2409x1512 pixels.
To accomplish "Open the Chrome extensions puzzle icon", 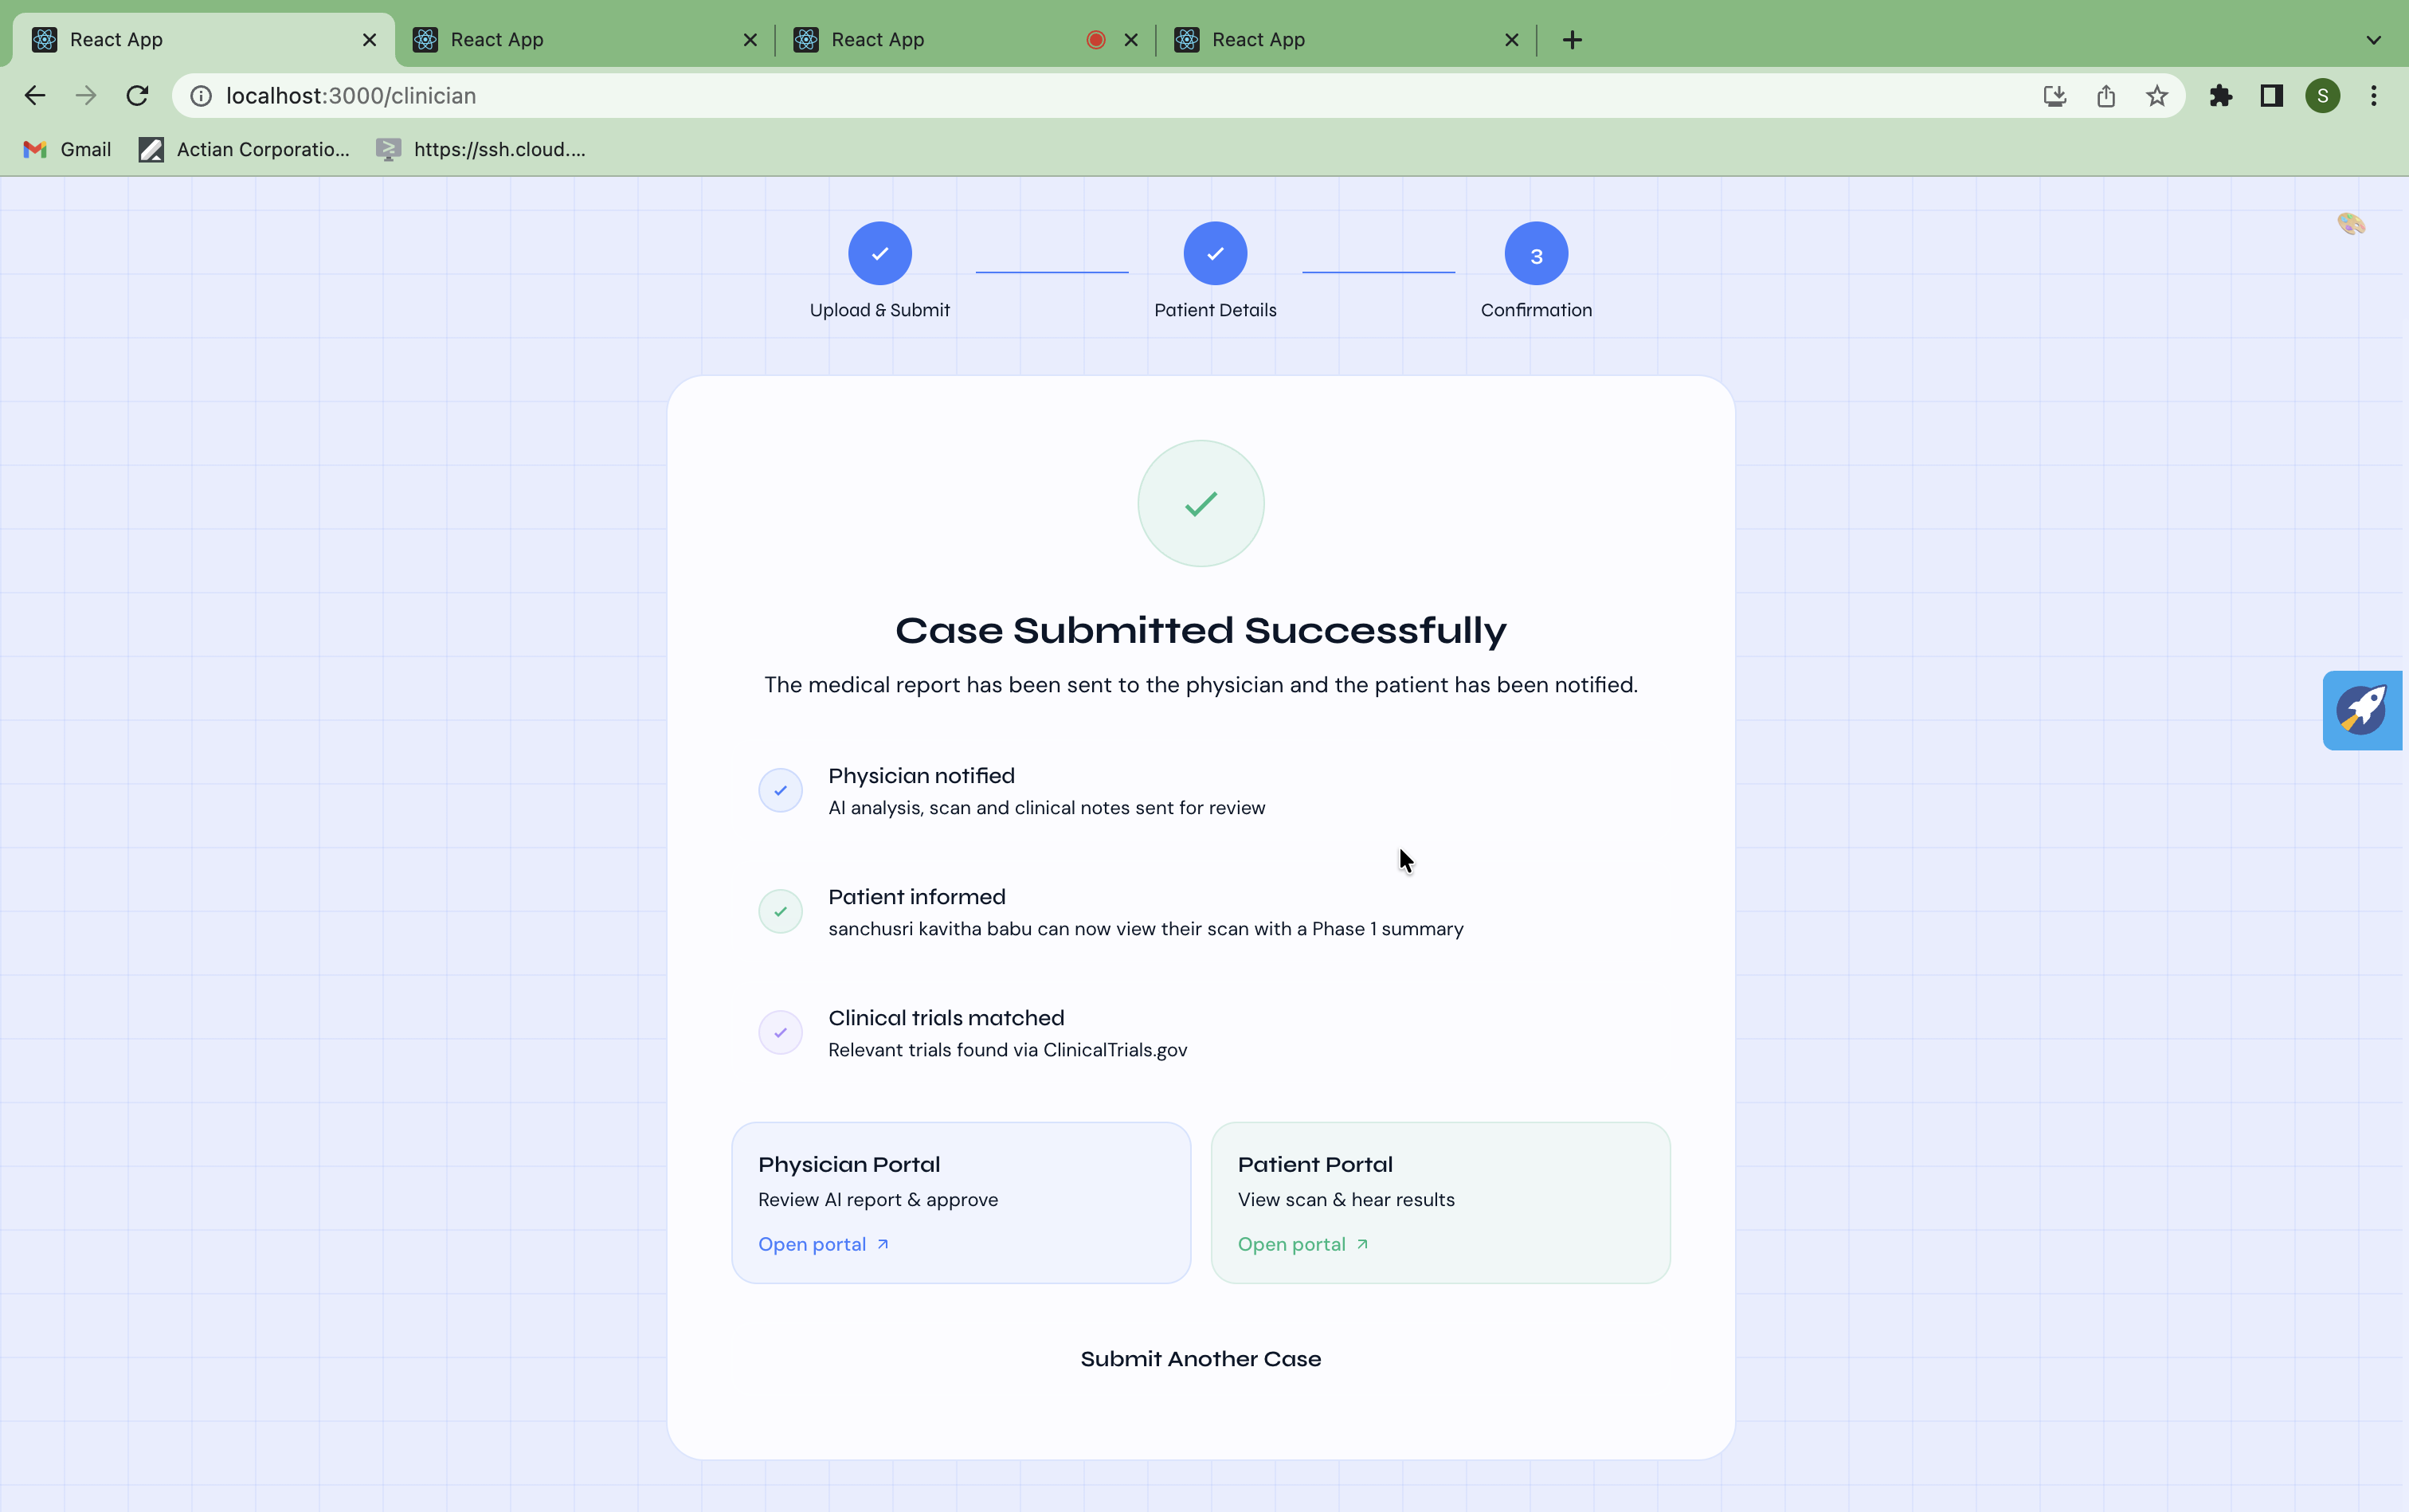I will [x=2220, y=96].
